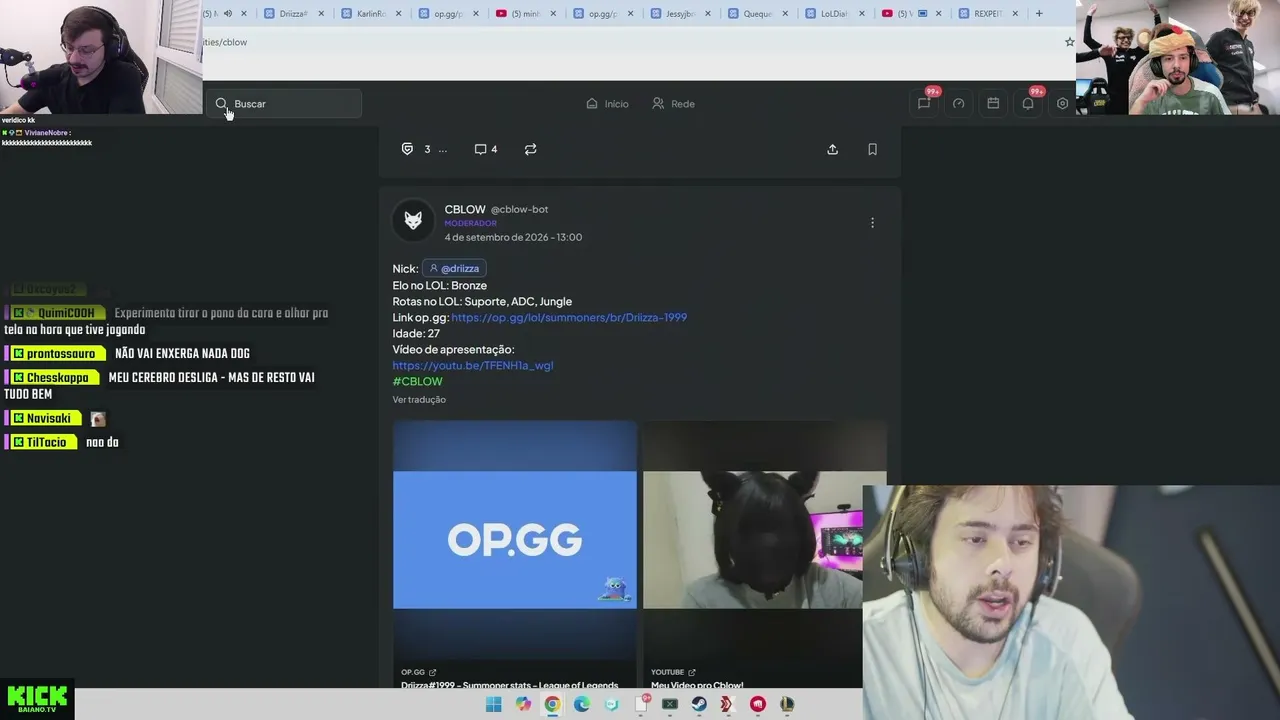
Task: Open Steam from the taskbar
Action: click(699, 704)
